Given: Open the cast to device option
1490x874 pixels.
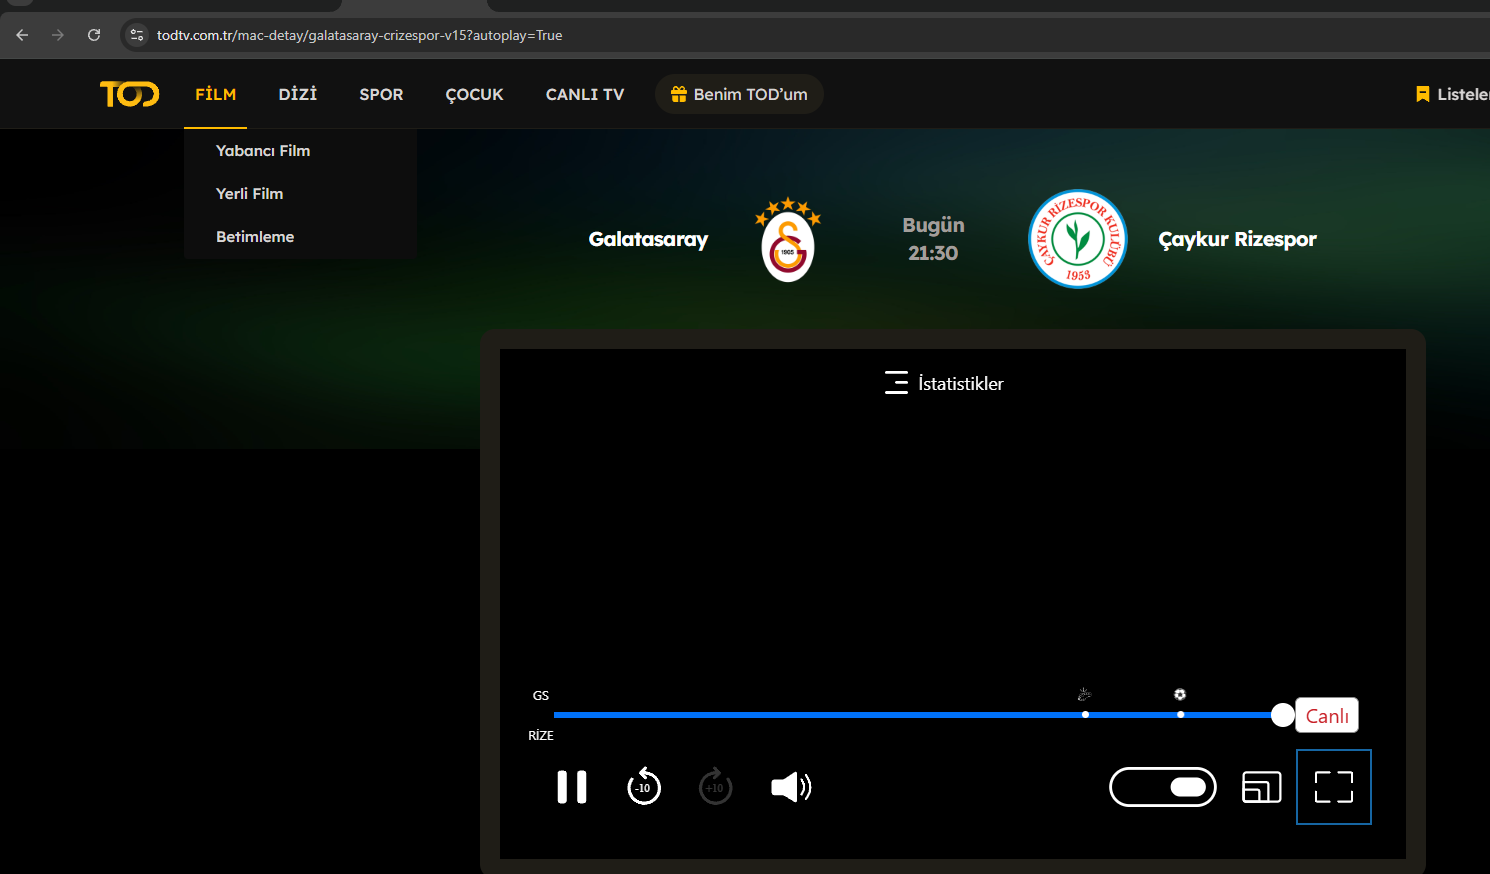Looking at the screenshot, I should click(x=1262, y=787).
